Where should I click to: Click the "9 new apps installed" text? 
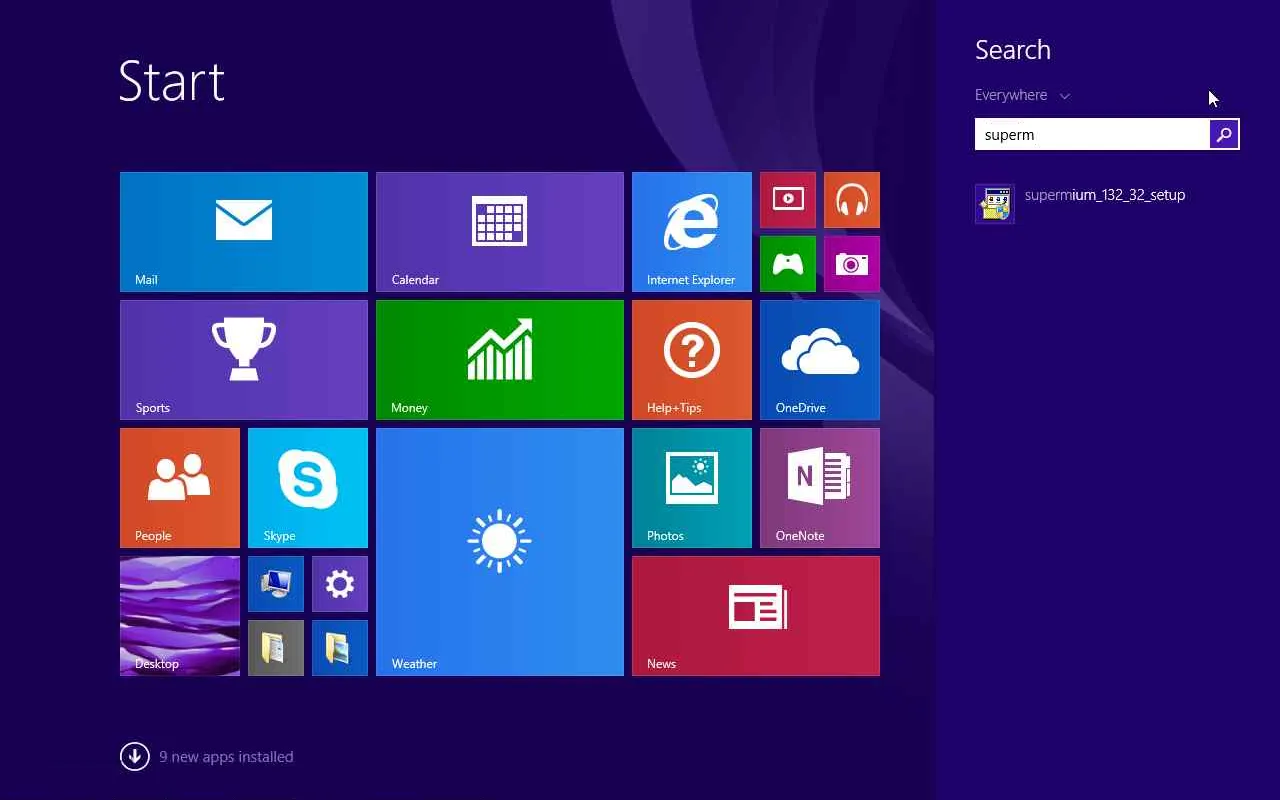click(x=226, y=757)
